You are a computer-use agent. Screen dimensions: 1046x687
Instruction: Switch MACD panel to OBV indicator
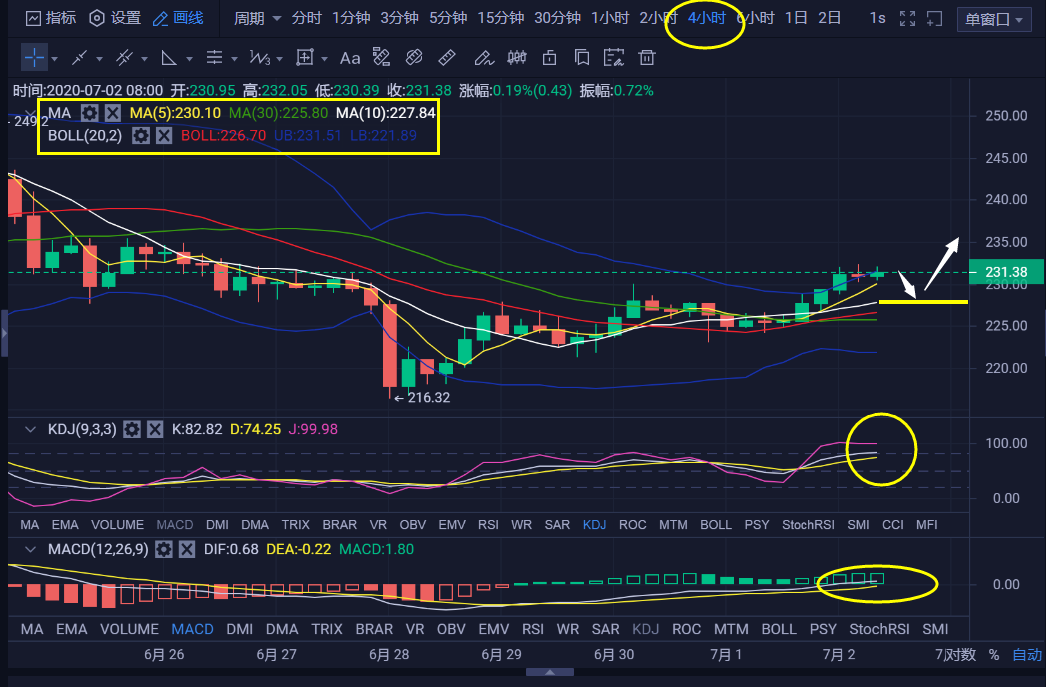click(451, 629)
